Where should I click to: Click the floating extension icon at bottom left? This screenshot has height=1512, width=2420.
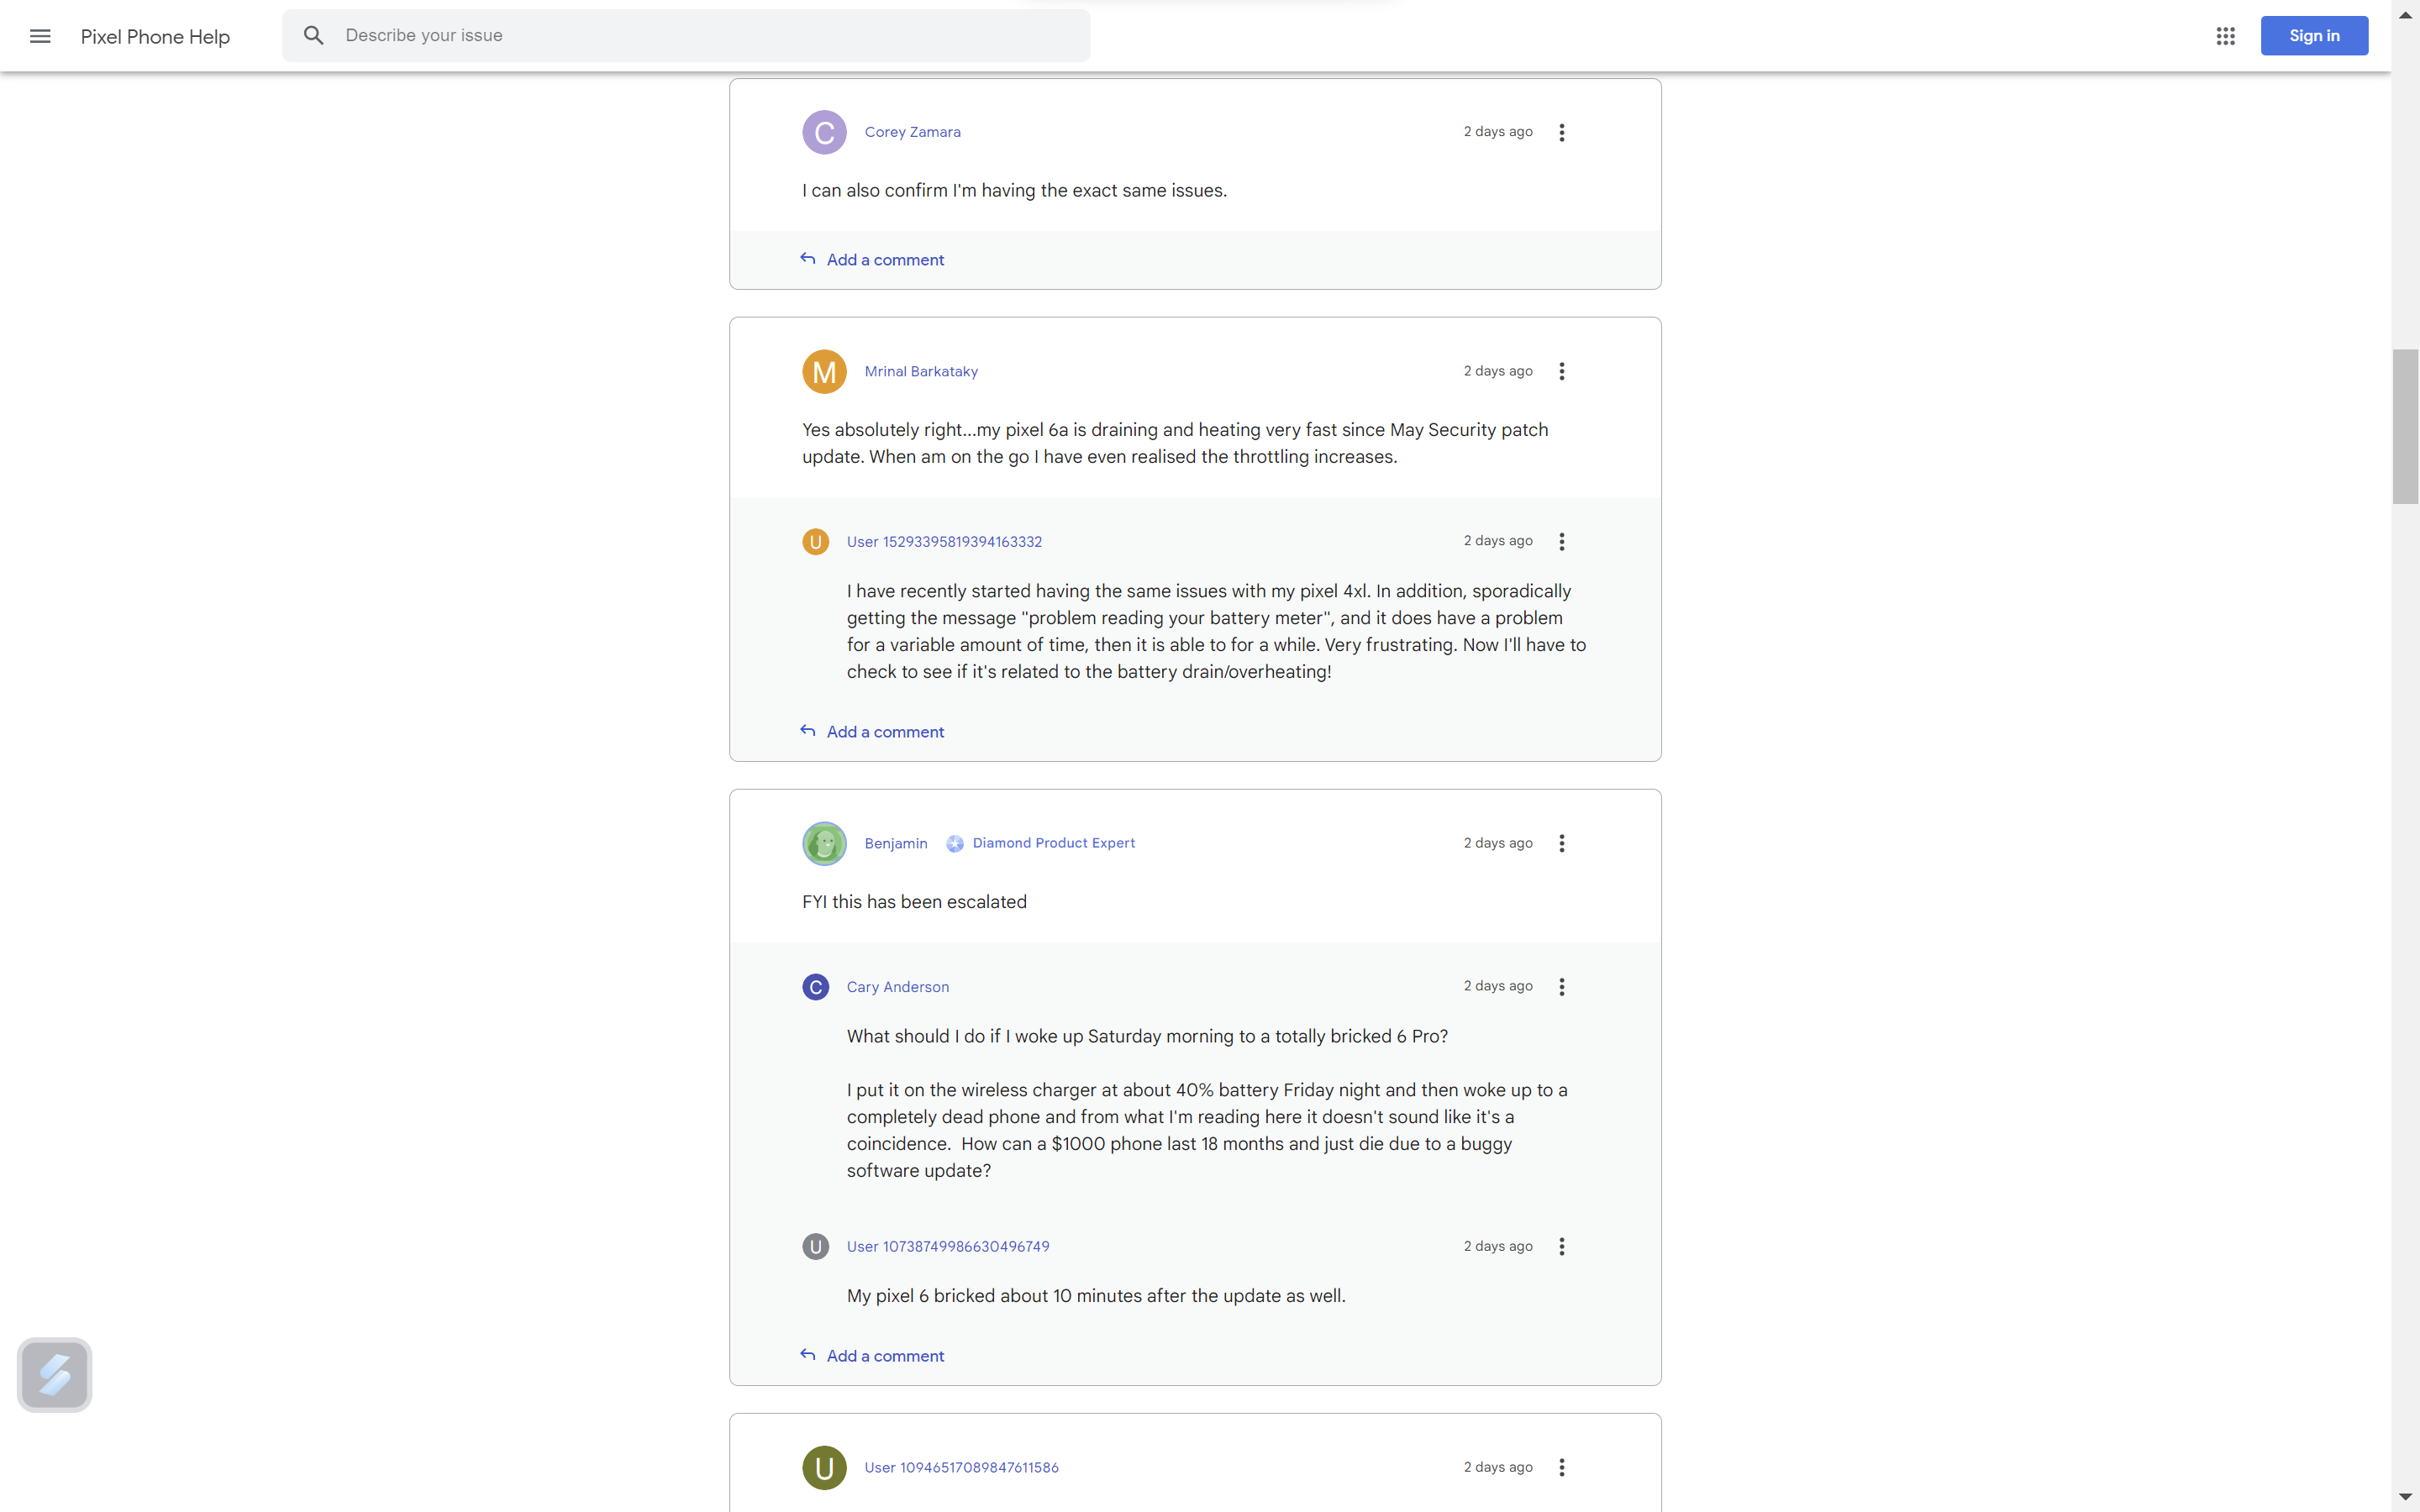[55, 1375]
